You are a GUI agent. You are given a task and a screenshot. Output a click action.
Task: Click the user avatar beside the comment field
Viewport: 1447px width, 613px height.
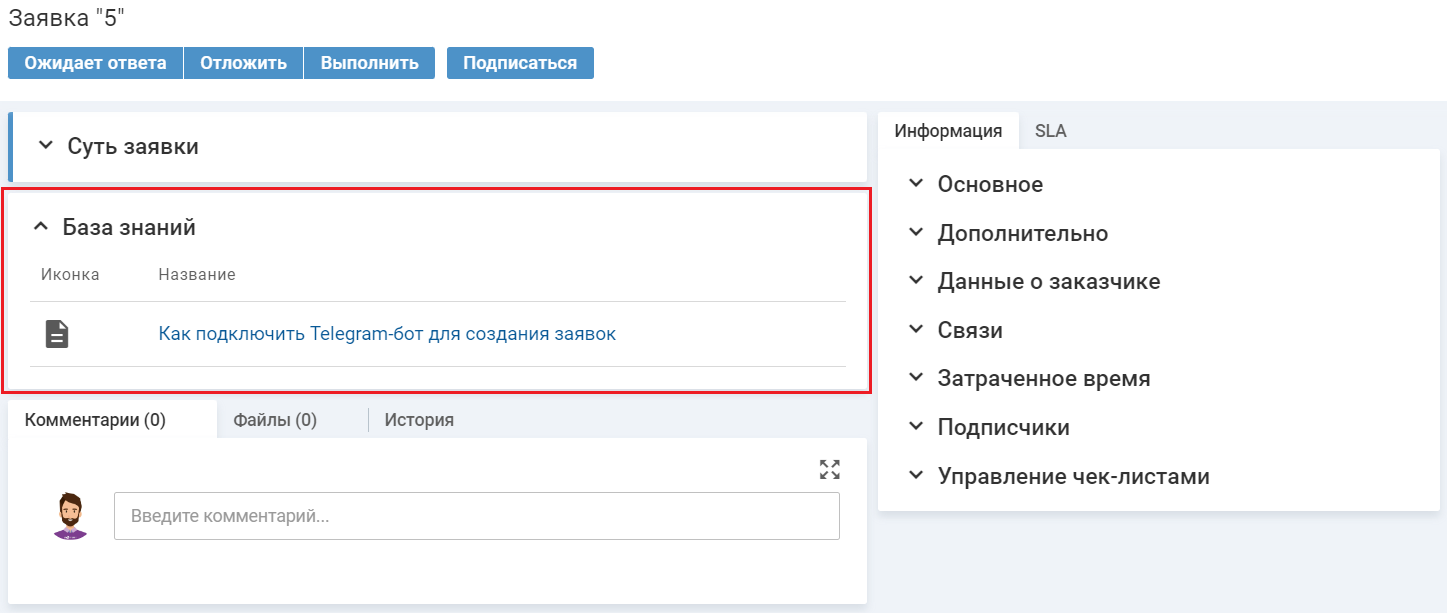coord(70,516)
